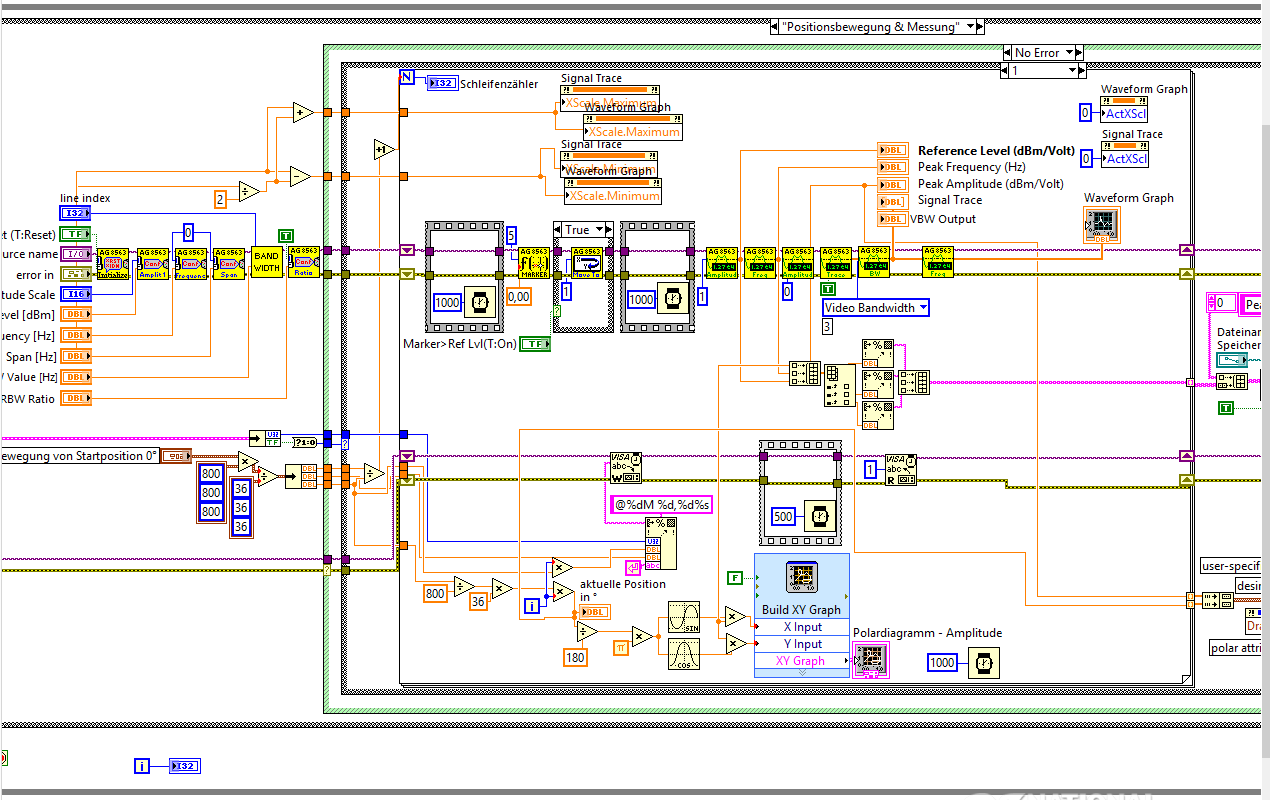Go to next case of True structure

point(608,230)
